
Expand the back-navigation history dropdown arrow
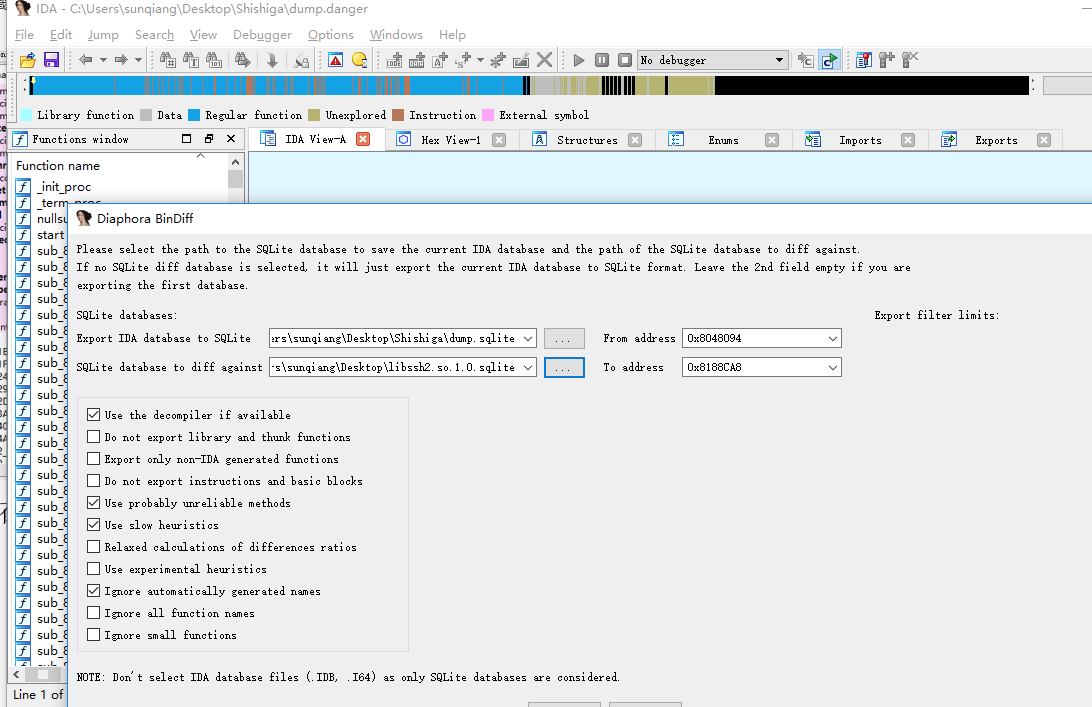103,61
